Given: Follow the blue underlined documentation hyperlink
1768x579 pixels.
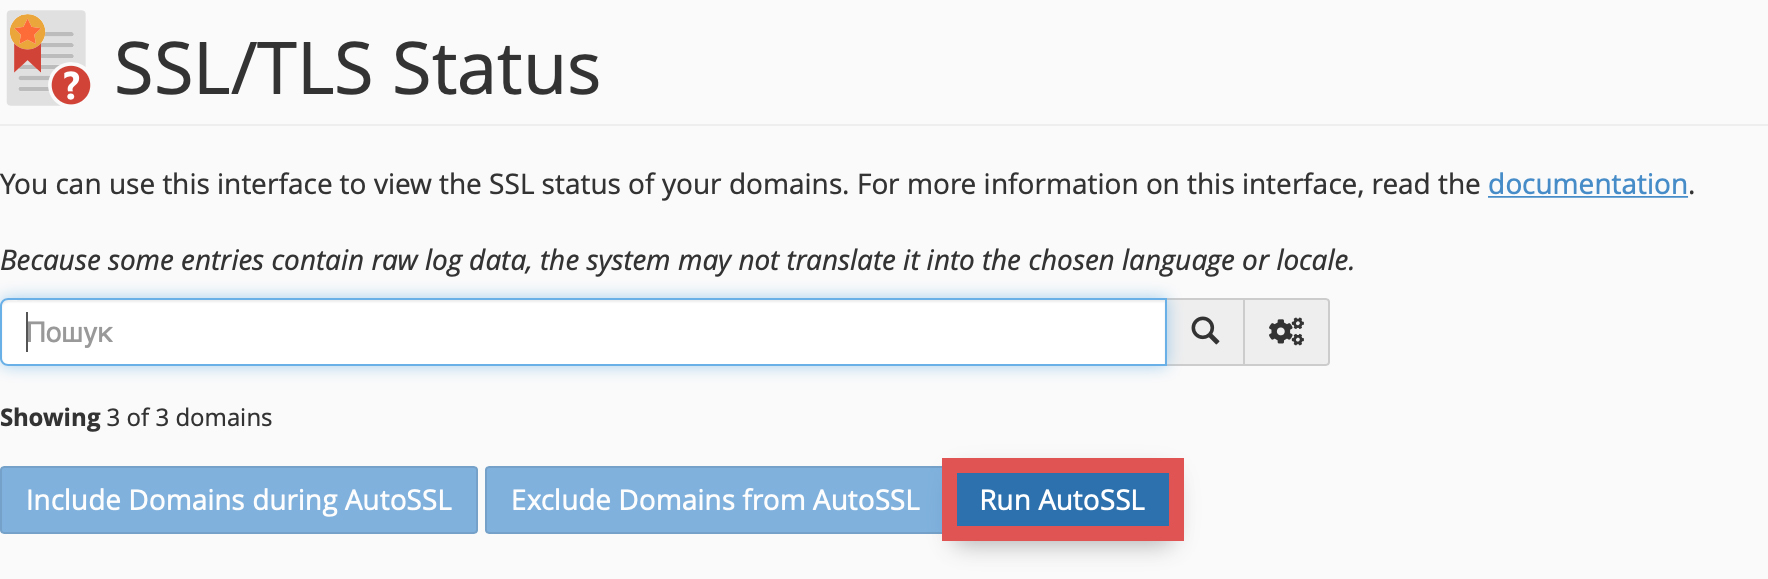Looking at the screenshot, I should [1587, 184].
